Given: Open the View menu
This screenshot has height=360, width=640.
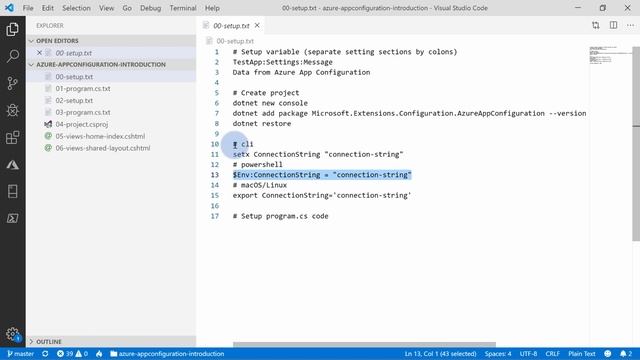Looking at the screenshot, I should coord(107,8).
